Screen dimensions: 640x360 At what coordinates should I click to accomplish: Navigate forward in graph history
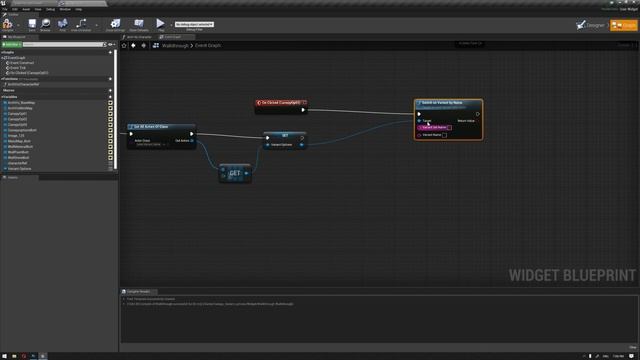[x=143, y=46]
